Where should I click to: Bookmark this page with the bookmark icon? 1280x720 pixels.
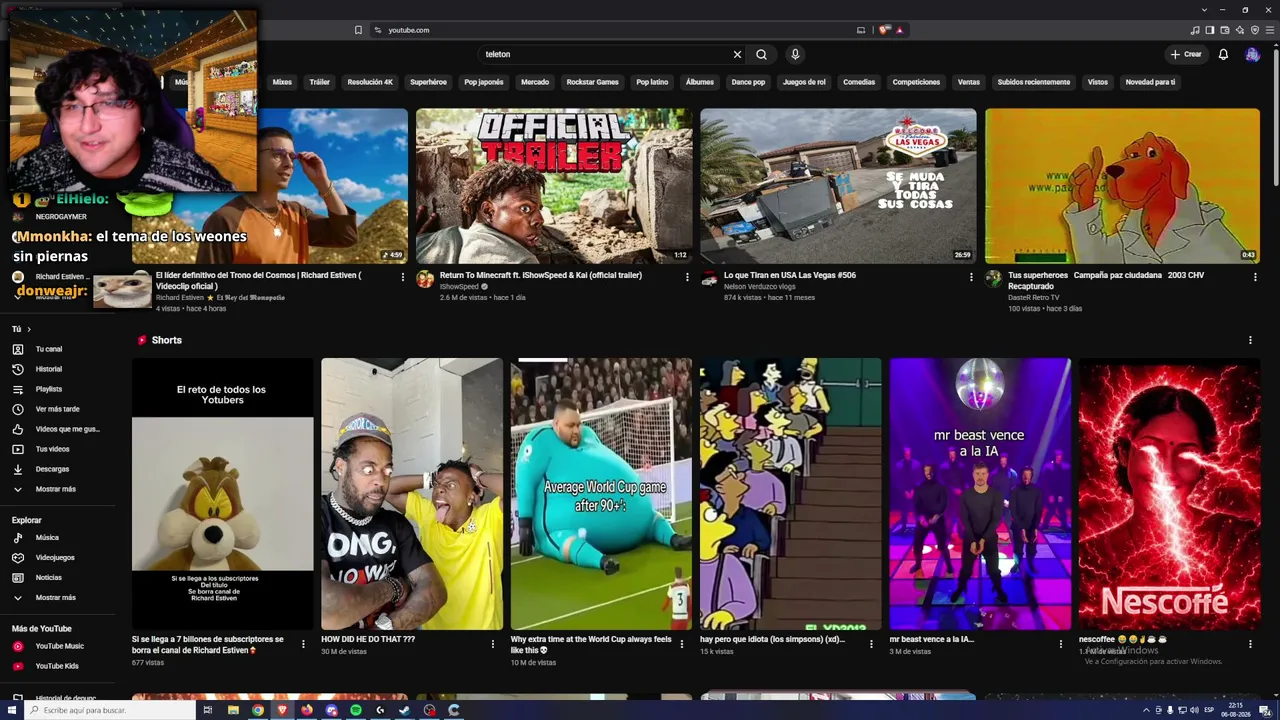click(x=358, y=30)
